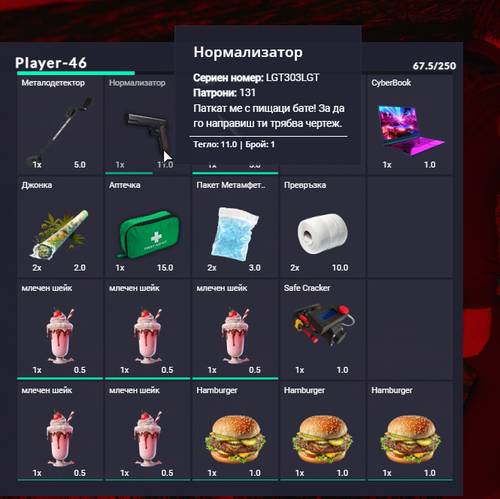The height and width of the screenshot is (499, 500).
Task: Pick the Джонка joint item
Action: coord(60,227)
